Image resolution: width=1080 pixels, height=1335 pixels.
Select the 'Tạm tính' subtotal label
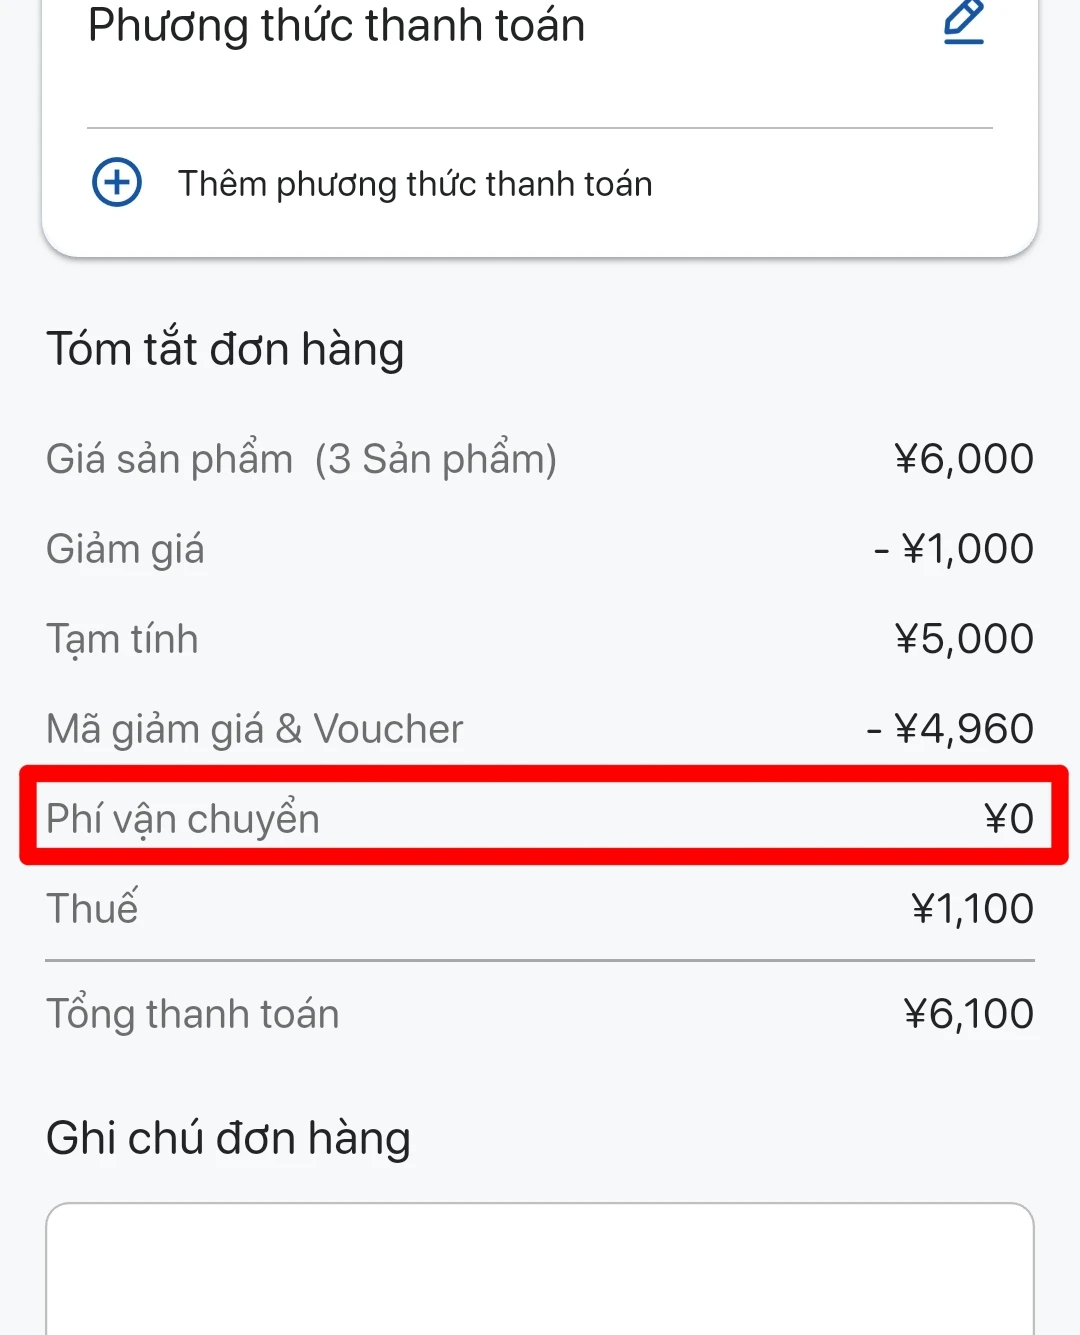(x=122, y=639)
